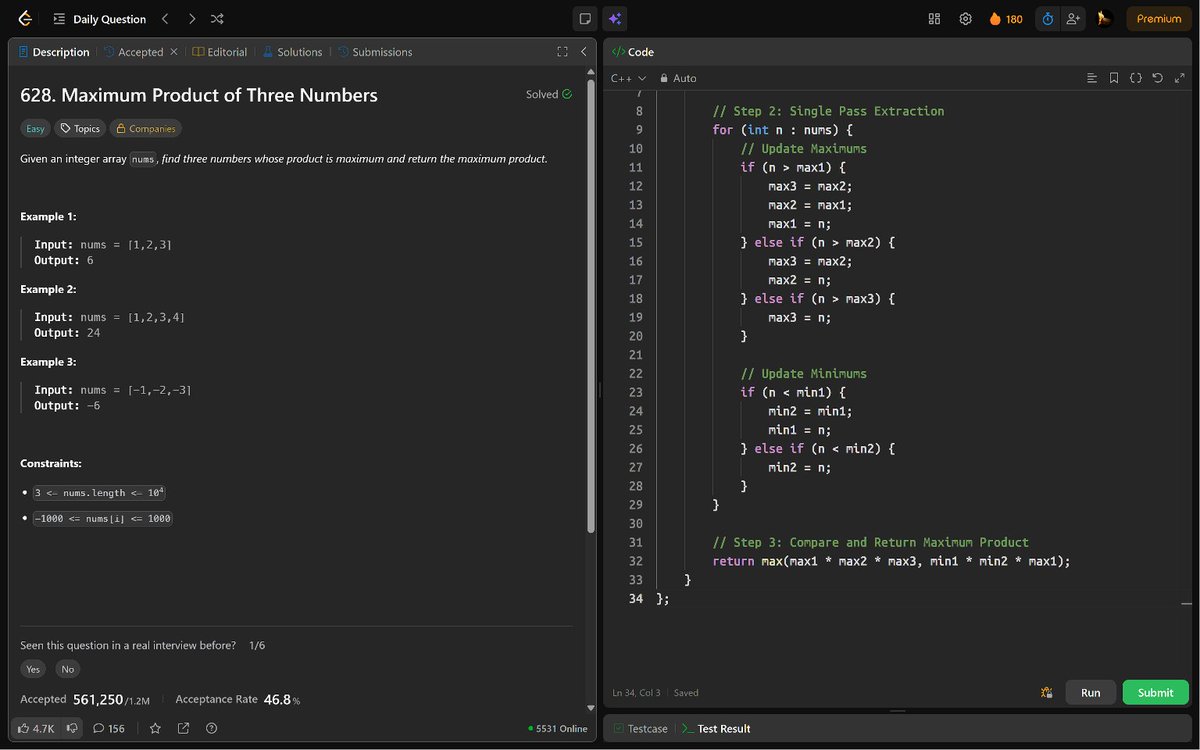This screenshot has height=750, width=1200.
Task: Click line number 22 in the gutter
Action: pos(636,373)
